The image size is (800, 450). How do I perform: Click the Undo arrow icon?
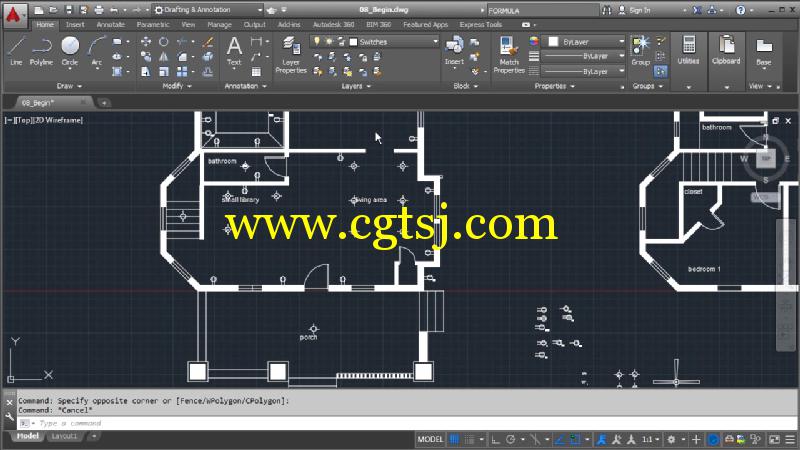[x=114, y=10]
